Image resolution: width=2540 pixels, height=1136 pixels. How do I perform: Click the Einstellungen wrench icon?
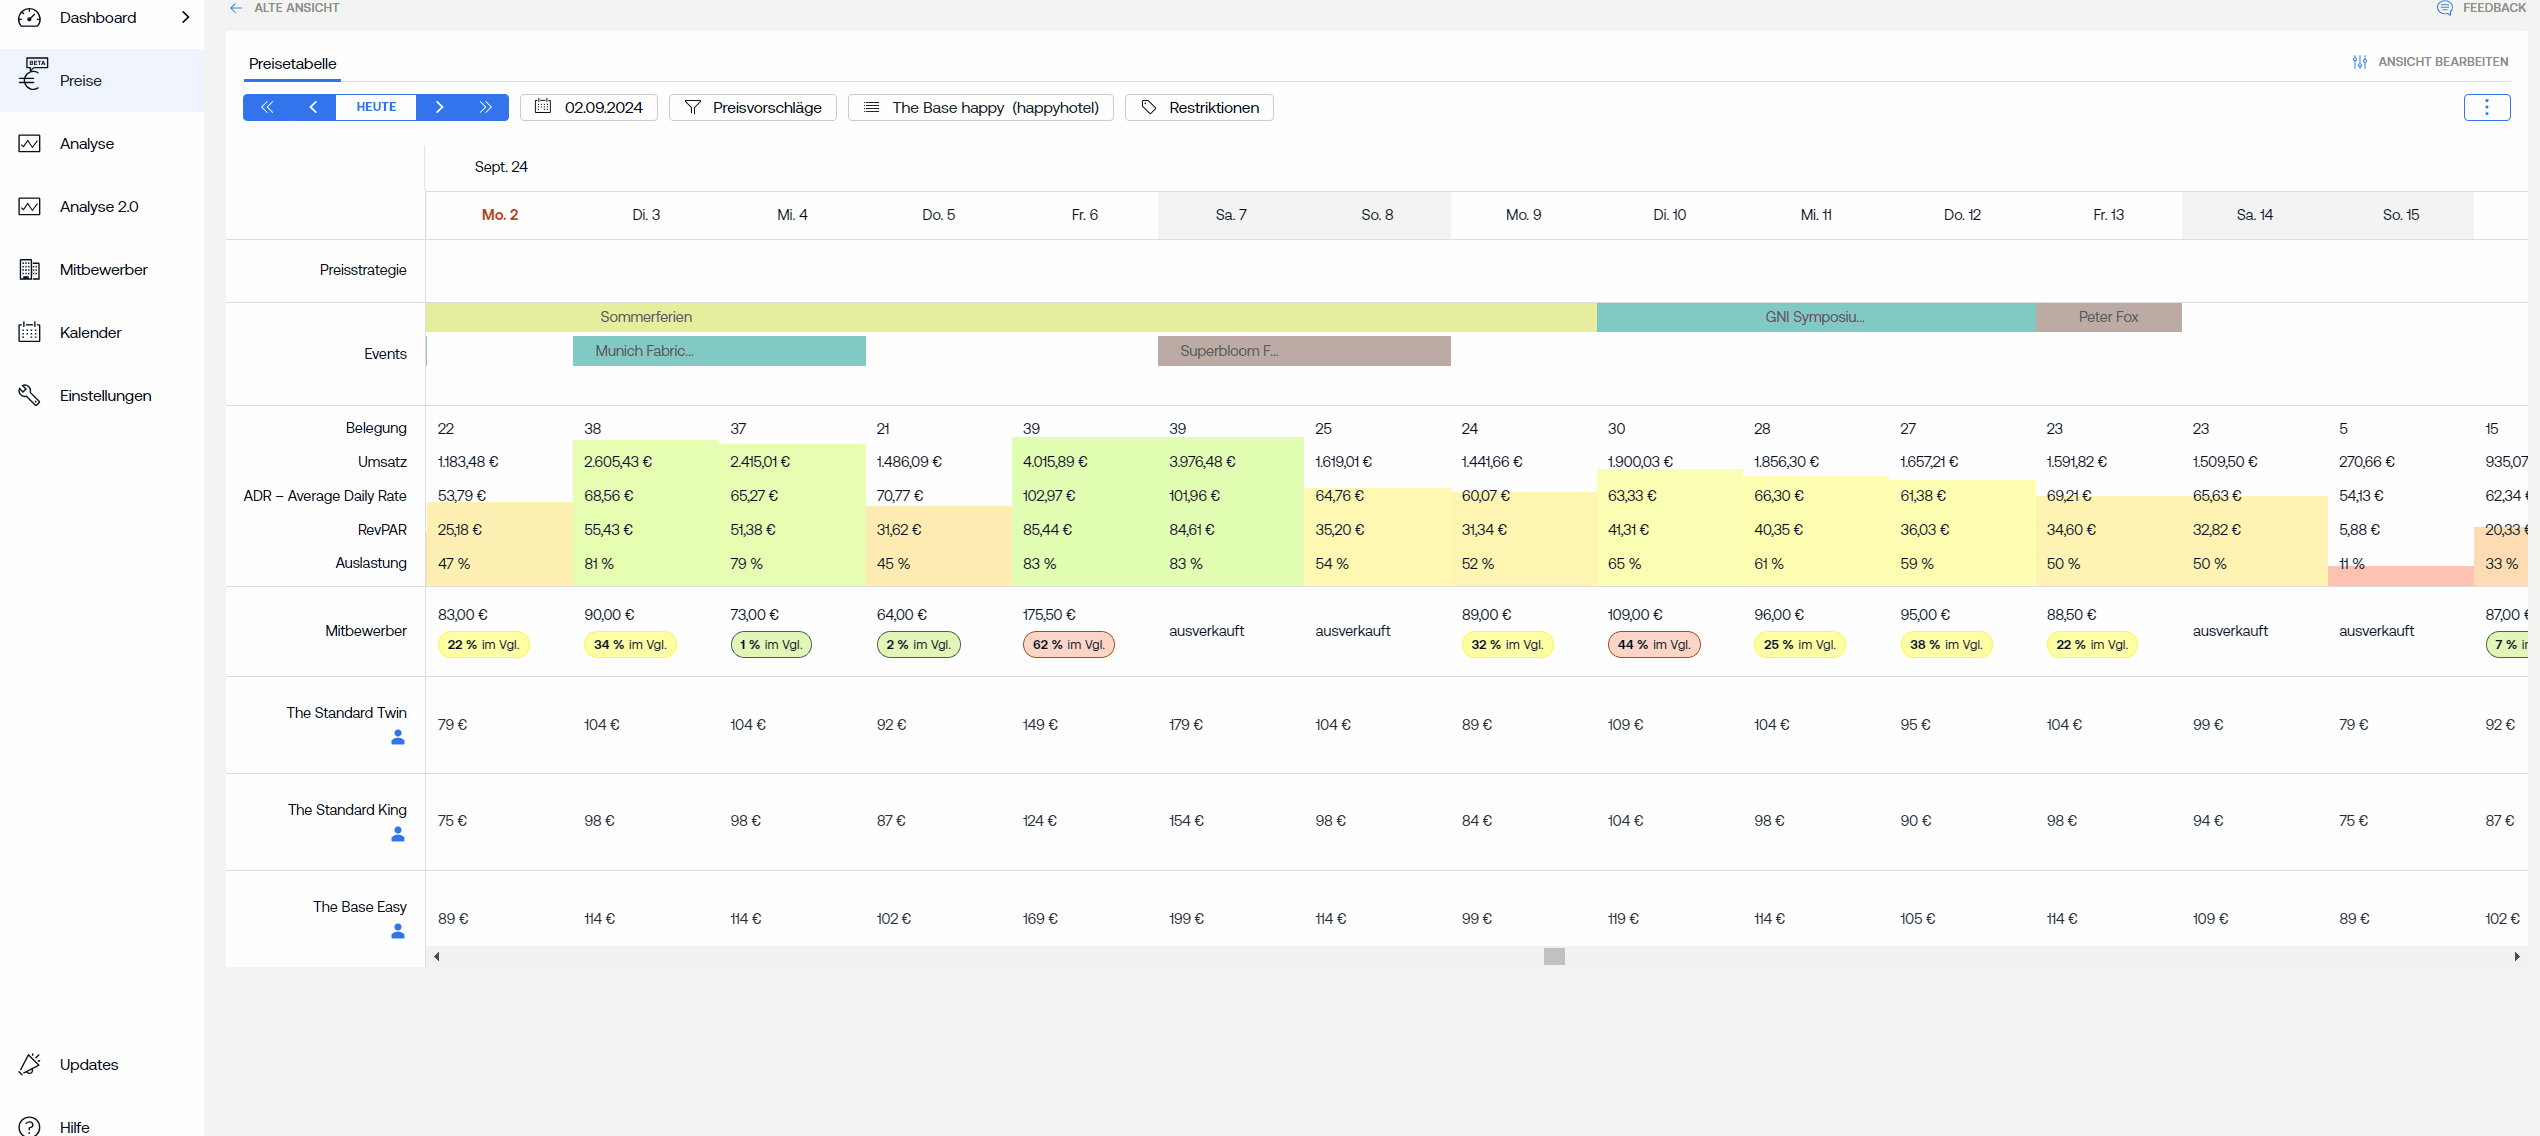[30, 395]
